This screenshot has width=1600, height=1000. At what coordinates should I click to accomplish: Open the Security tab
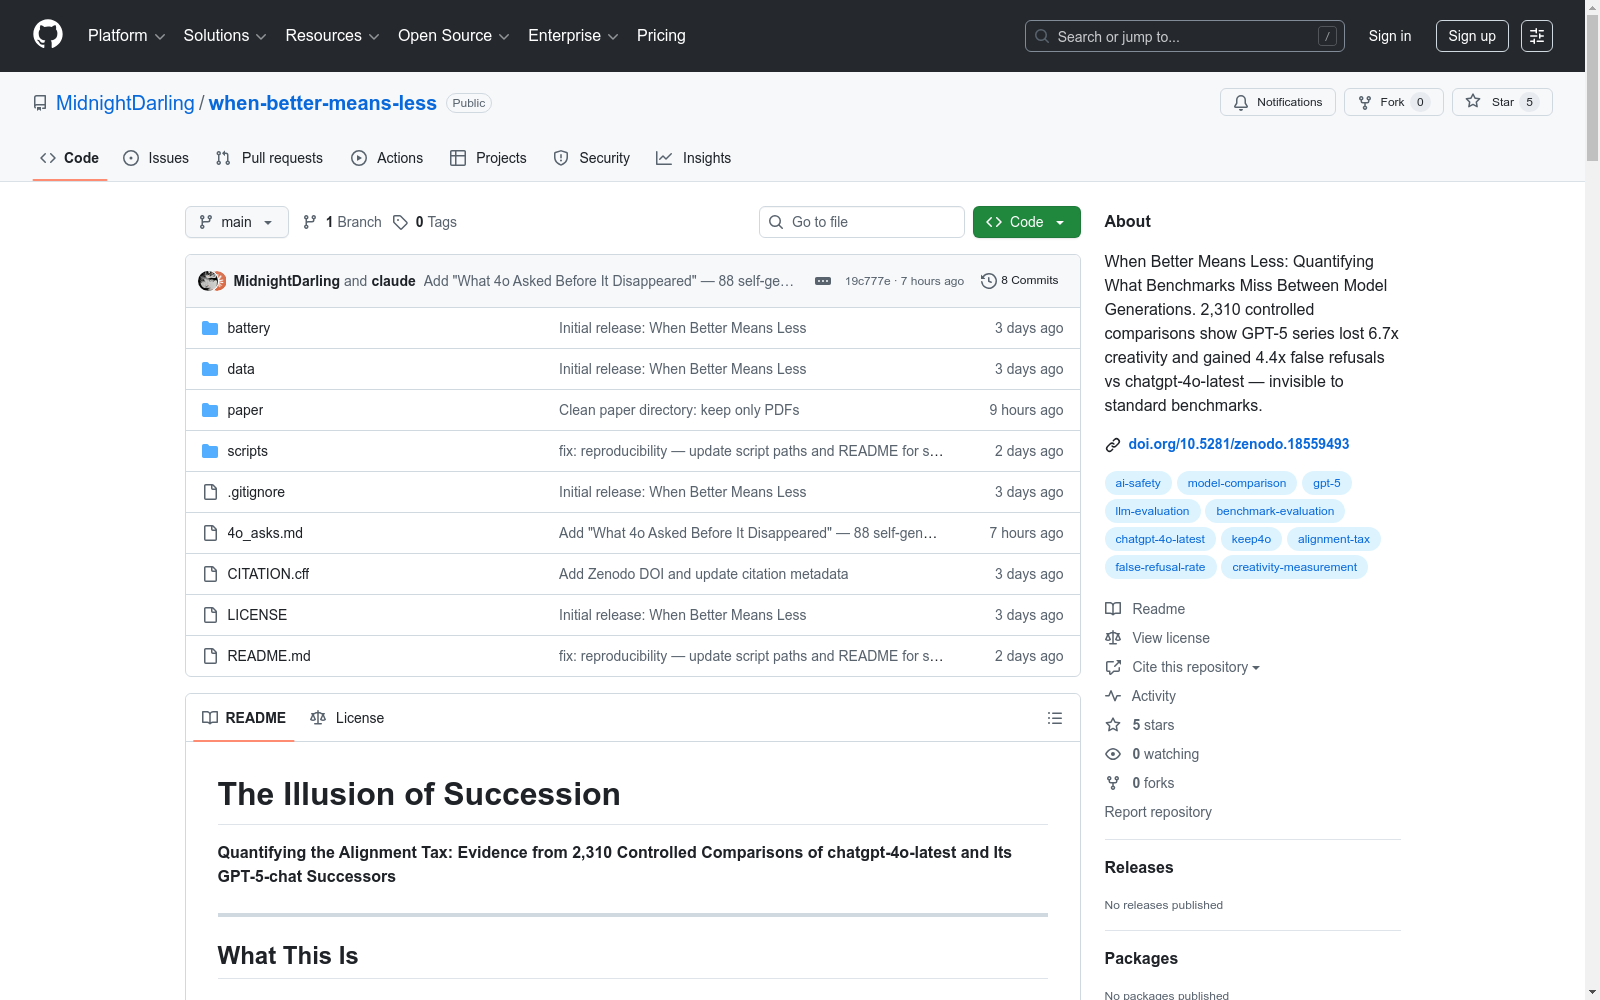pos(592,158)
